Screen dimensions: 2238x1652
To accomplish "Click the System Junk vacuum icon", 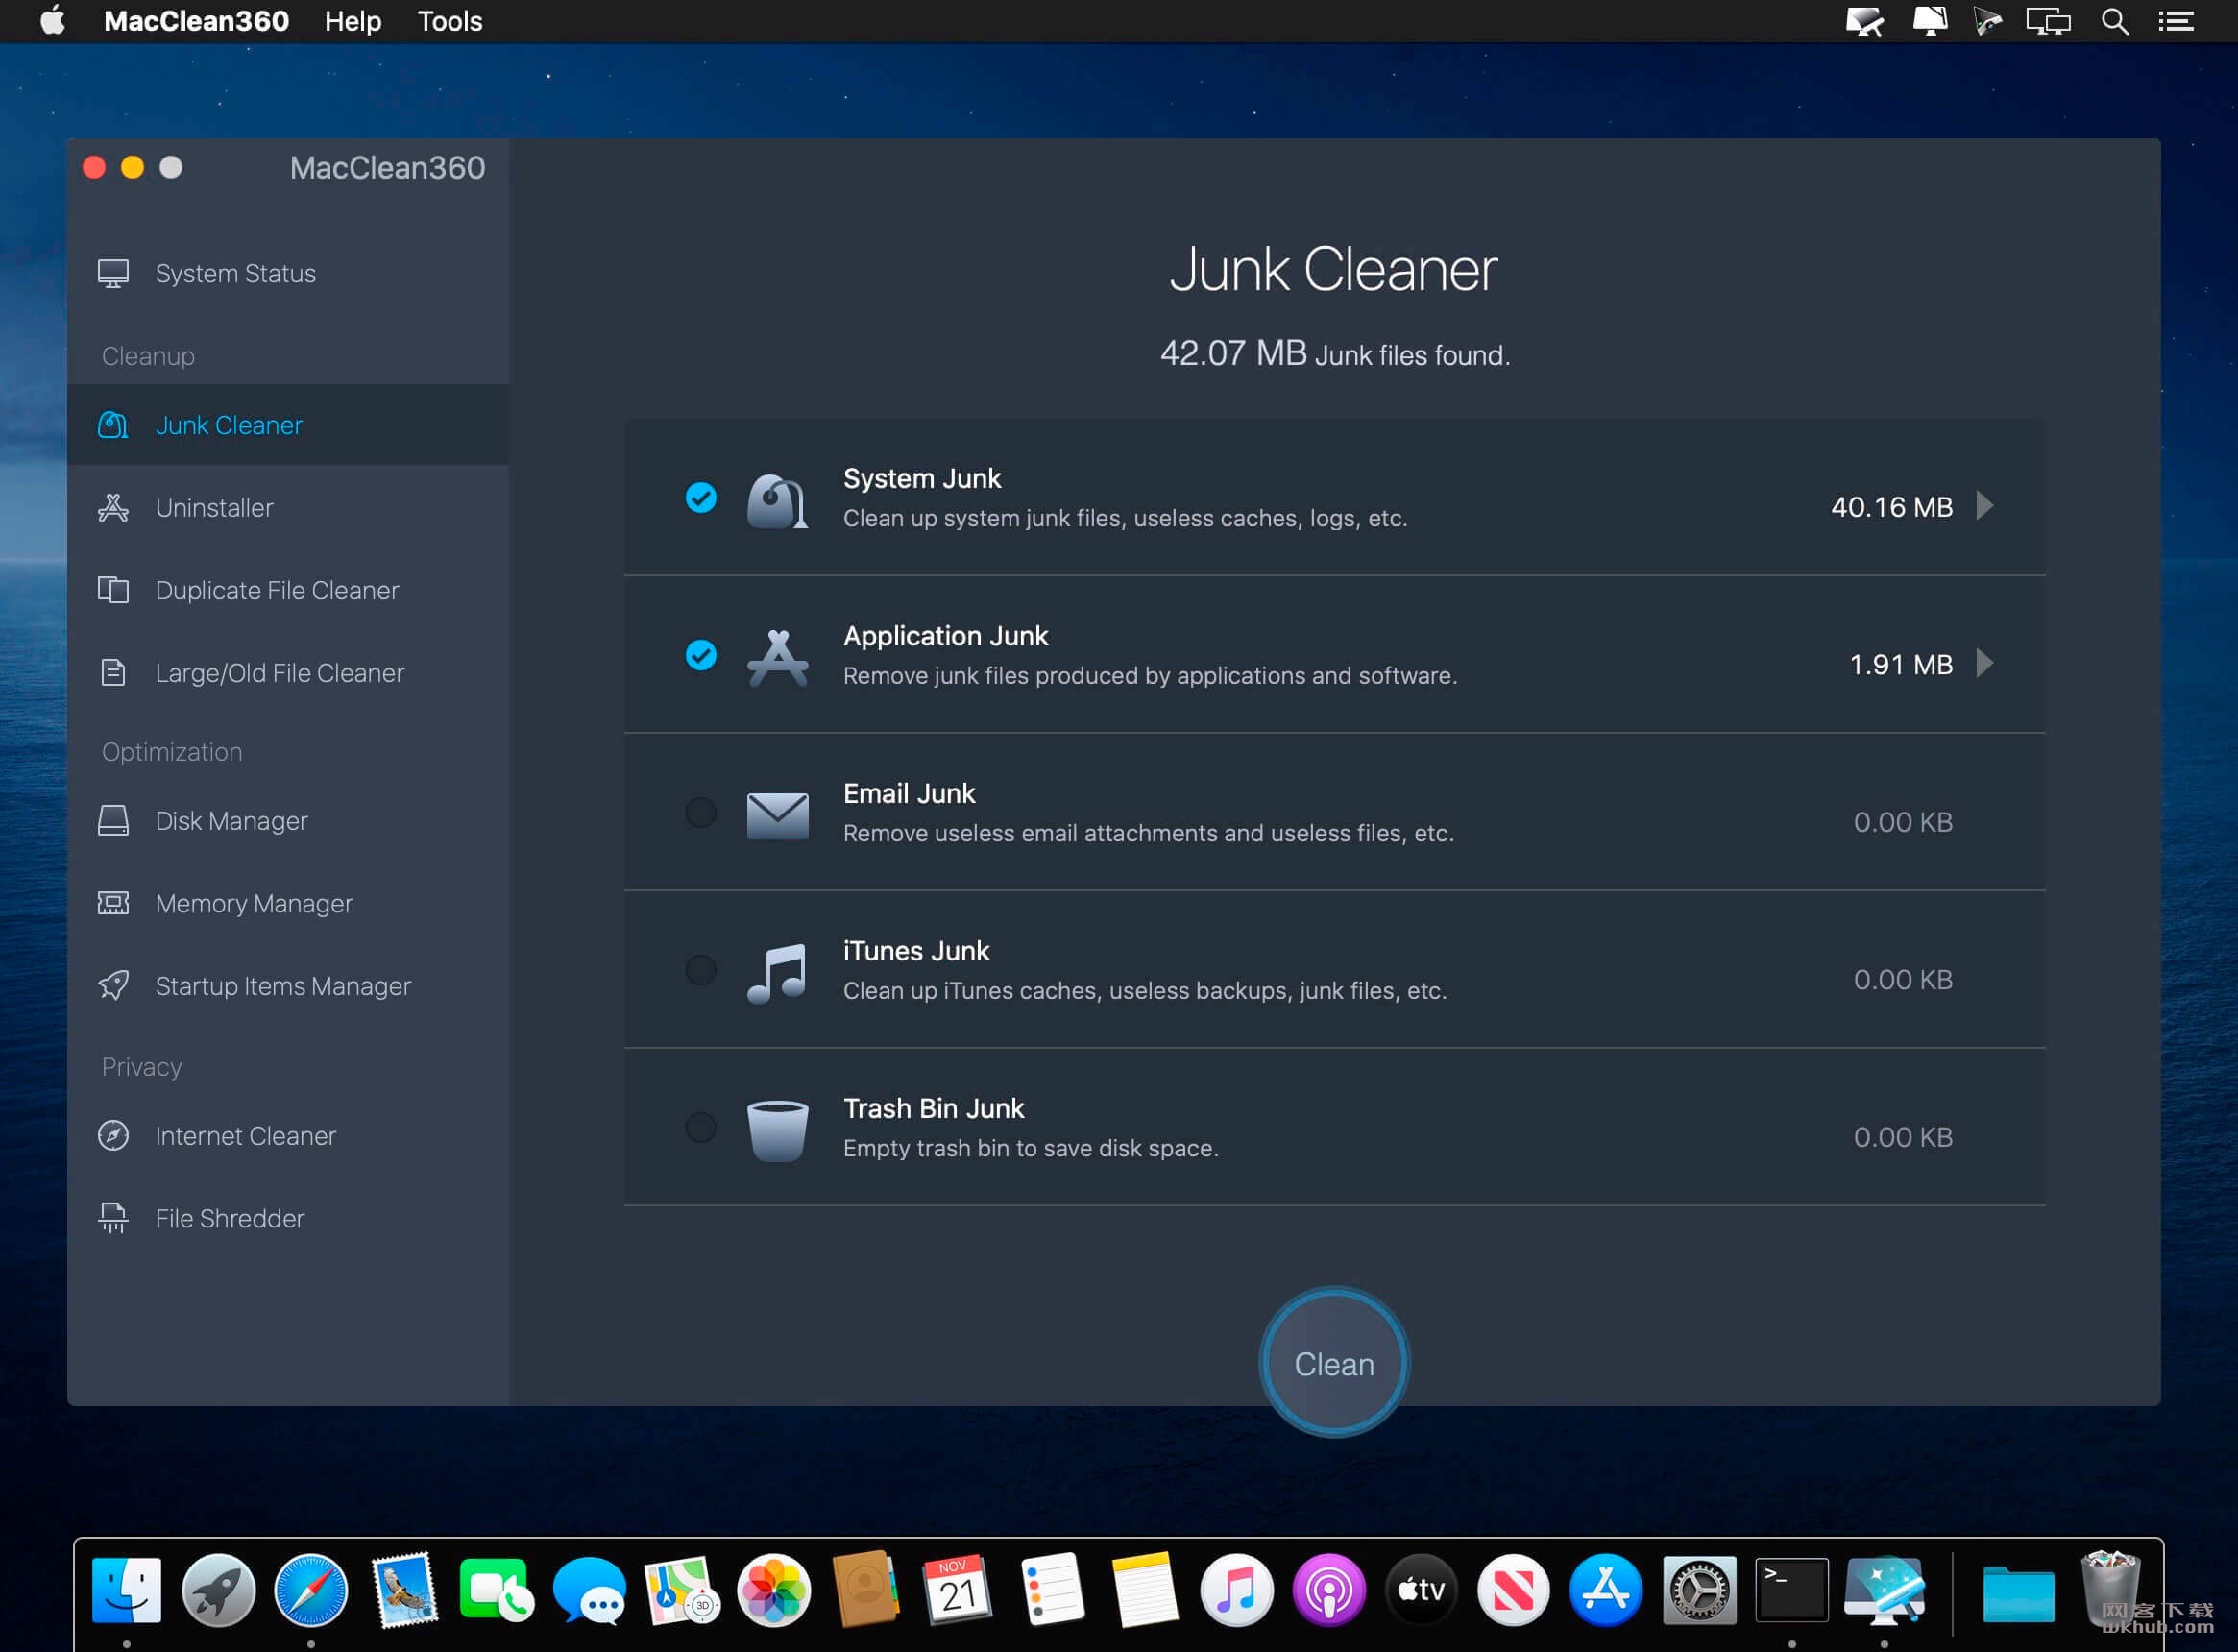I will tap(777, 500).
